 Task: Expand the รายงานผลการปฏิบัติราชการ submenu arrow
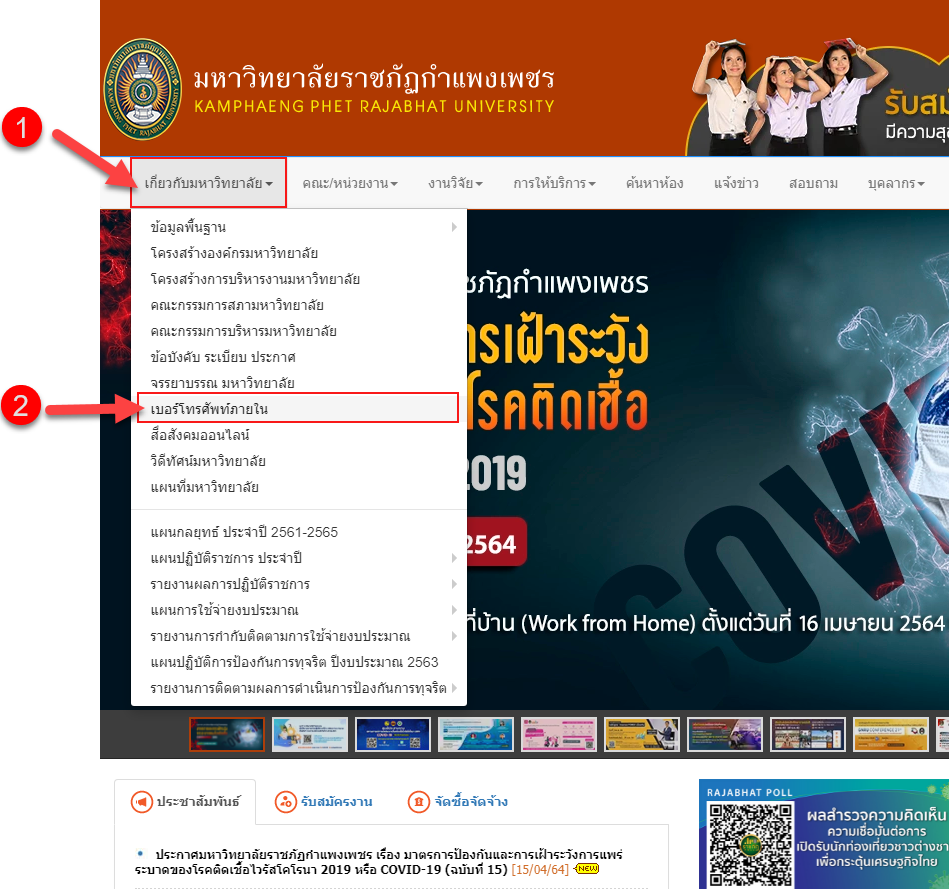click(x=454, y=584)
